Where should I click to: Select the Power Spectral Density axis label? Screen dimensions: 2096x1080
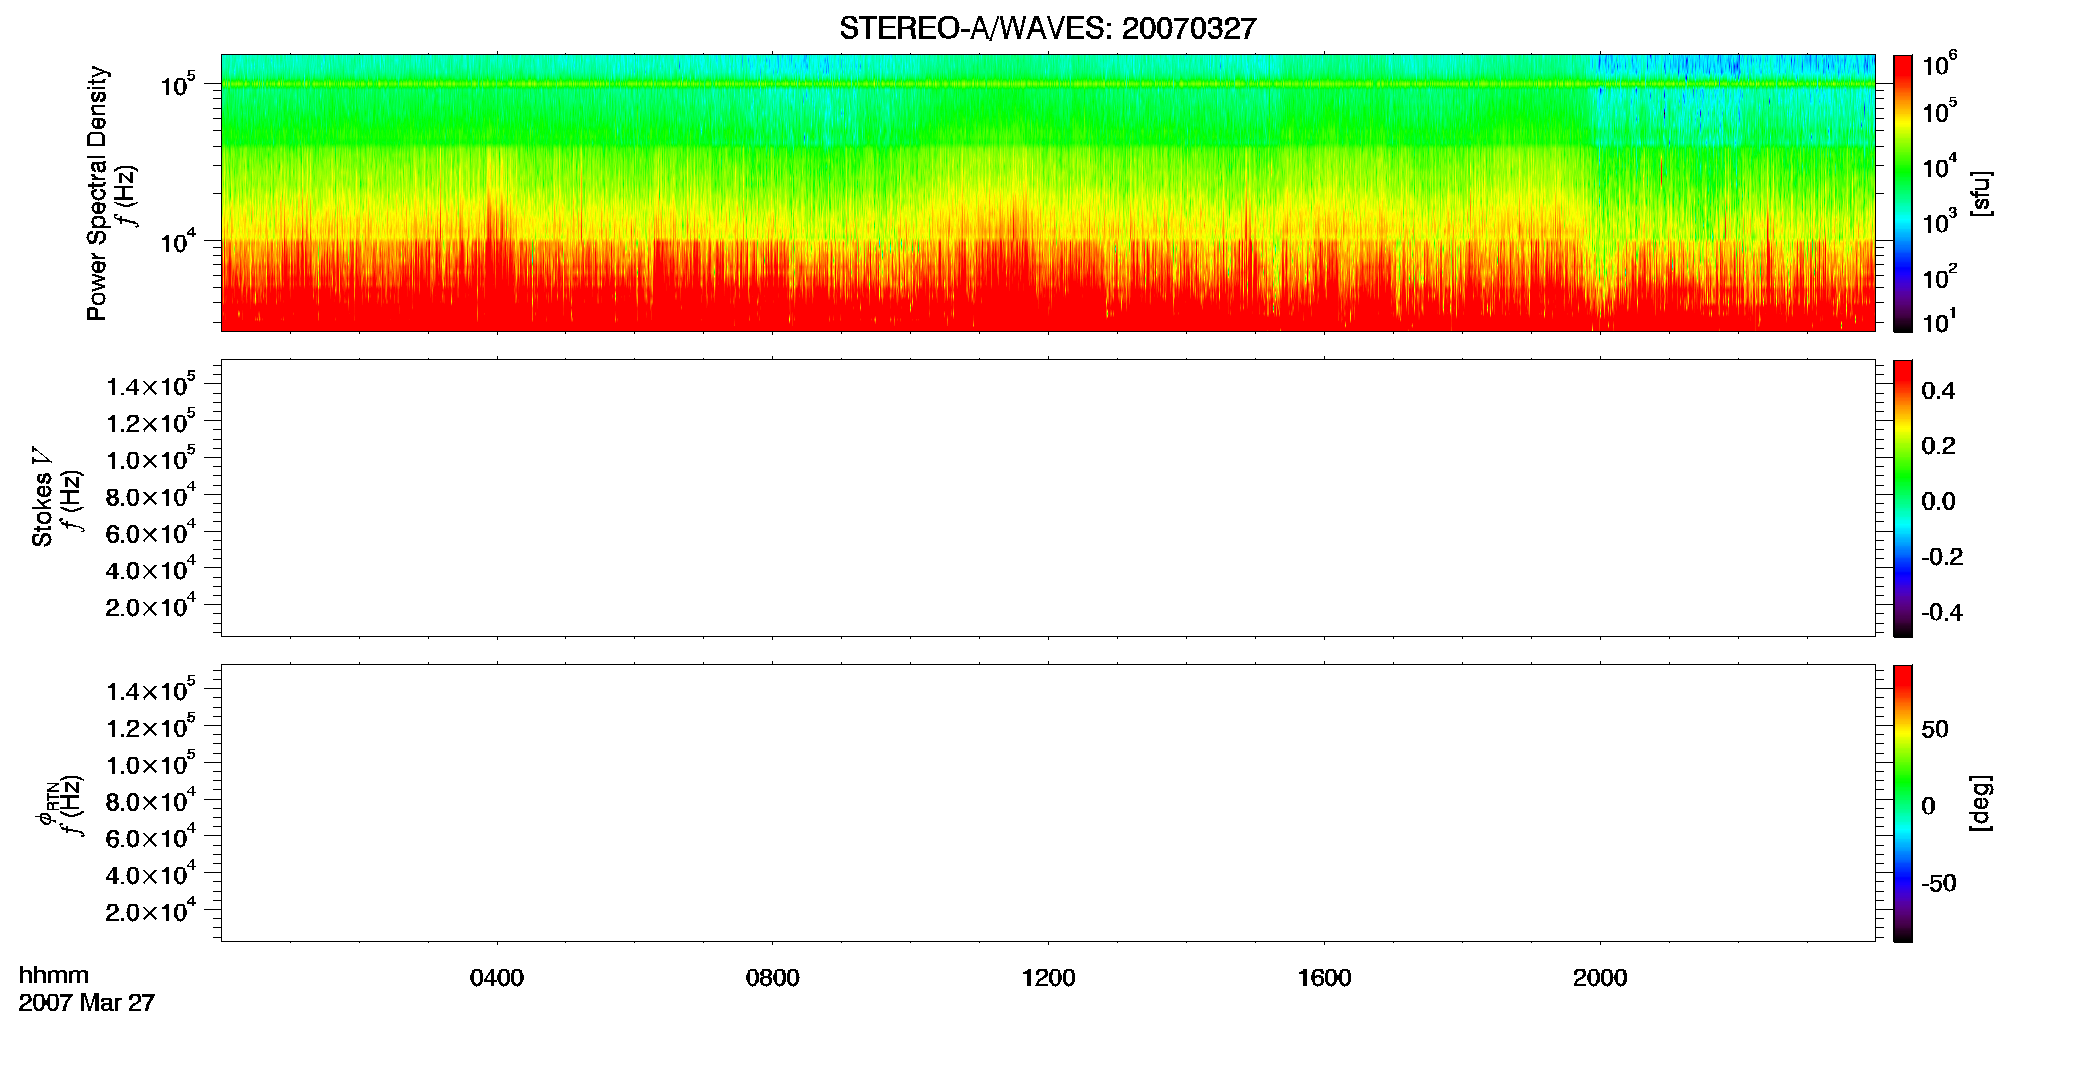[97, 193]
